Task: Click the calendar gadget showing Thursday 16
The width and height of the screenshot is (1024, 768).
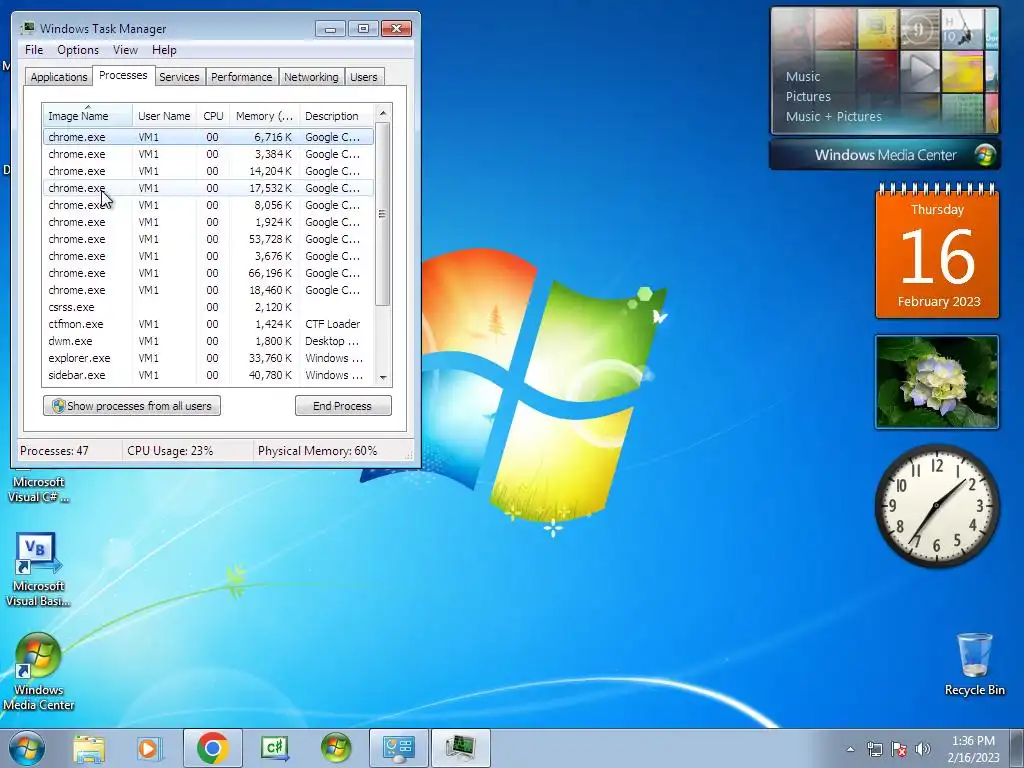Action: coord(937,253)
